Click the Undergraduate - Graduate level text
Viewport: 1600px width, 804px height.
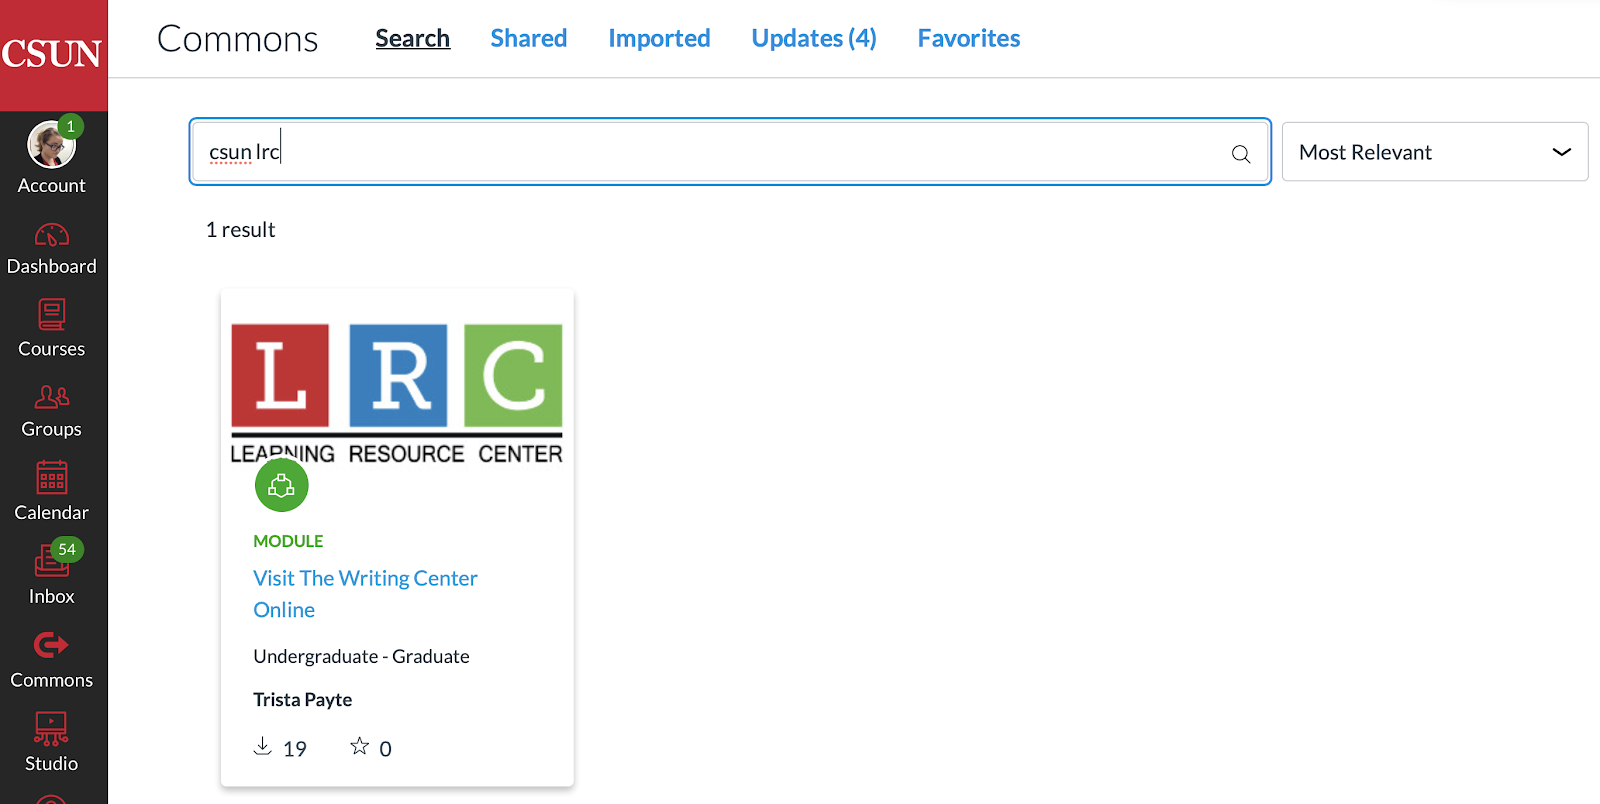361,657
